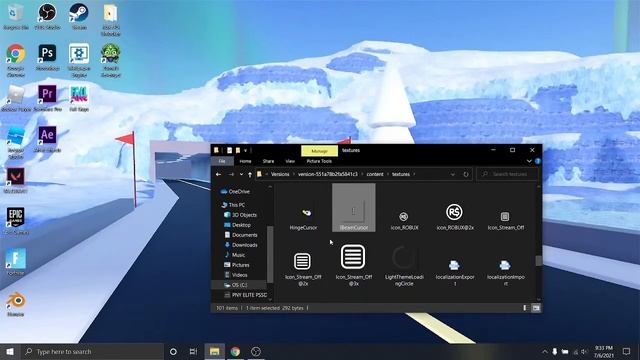Open the Epic Games Launcher shortcut
This screenshot has height=360, width=640.
pos(16,221)
